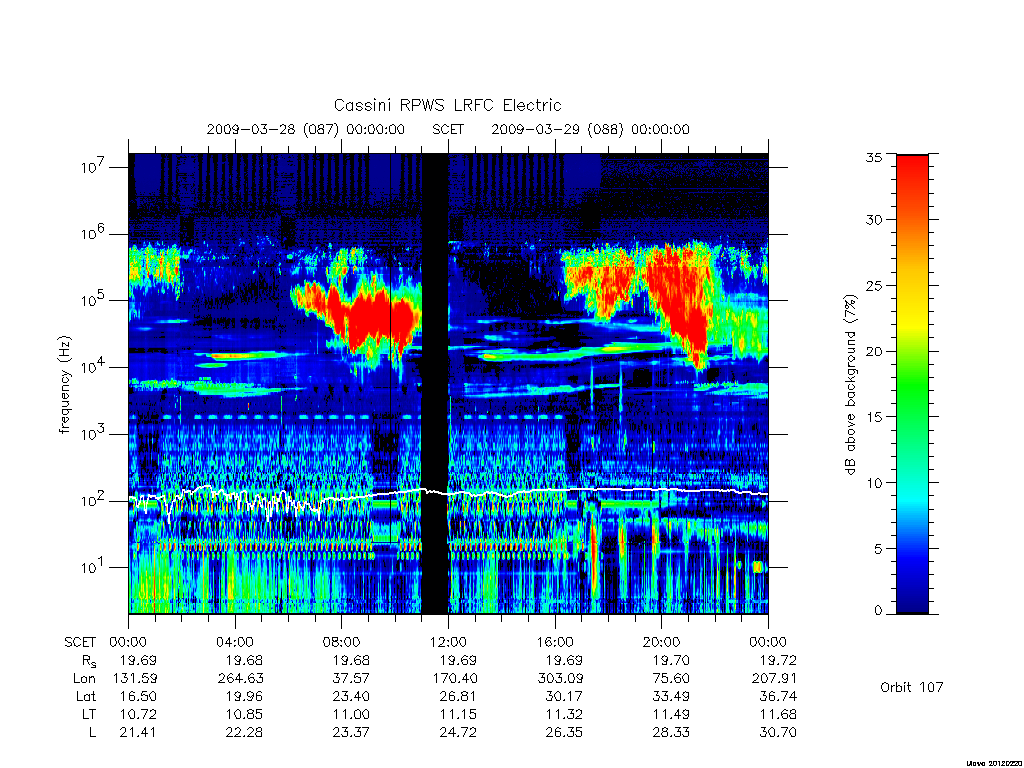Select latitude value 16.50
This screenshot has width=1024, height=768.
pos(138,696)
